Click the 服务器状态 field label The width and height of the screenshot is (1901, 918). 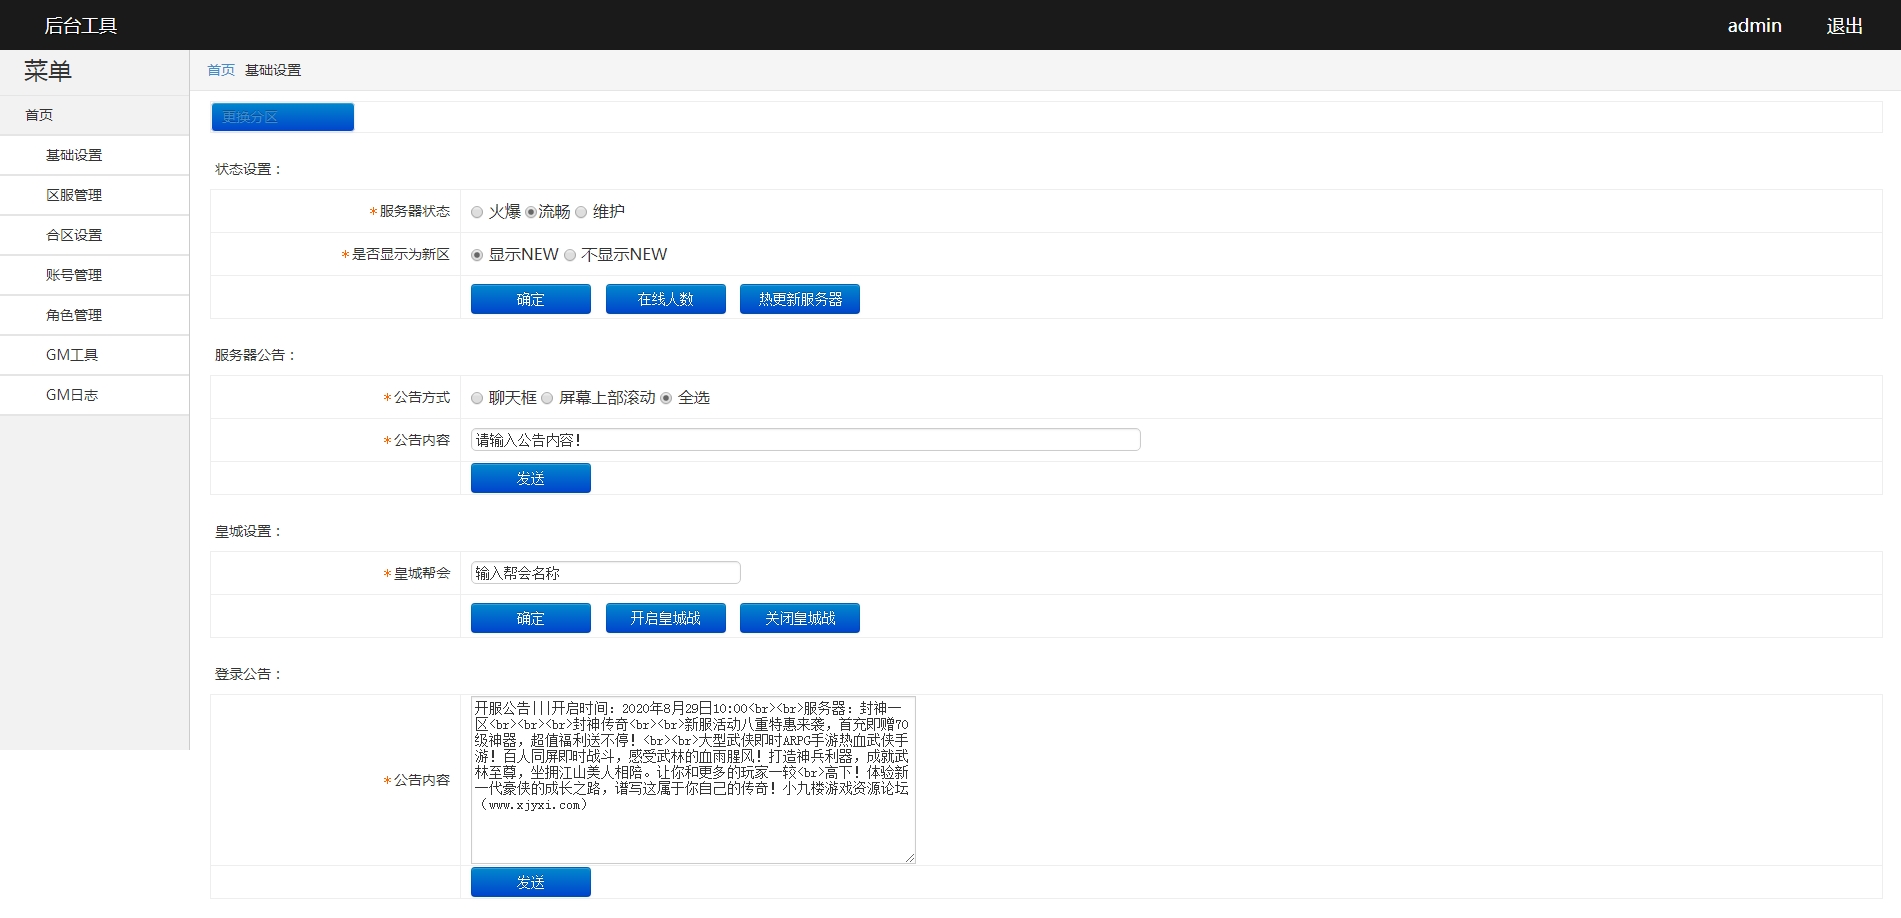pyautogui.click(x=414, y=211)
